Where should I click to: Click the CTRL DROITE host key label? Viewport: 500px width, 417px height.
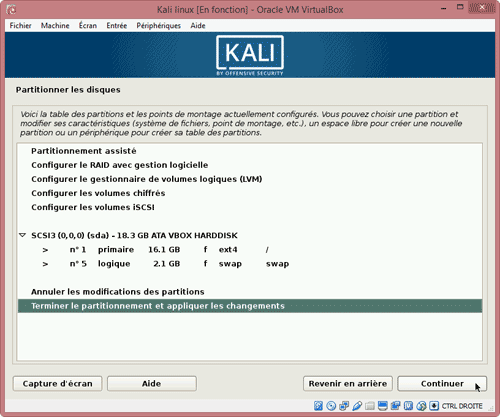pos(462,406)
